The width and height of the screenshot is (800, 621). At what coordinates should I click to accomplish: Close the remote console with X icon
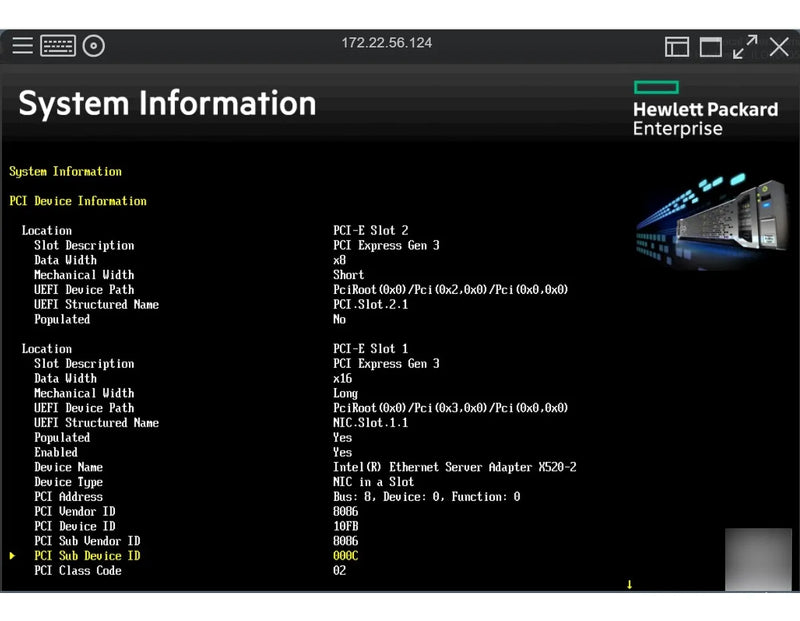pos(779,47)
